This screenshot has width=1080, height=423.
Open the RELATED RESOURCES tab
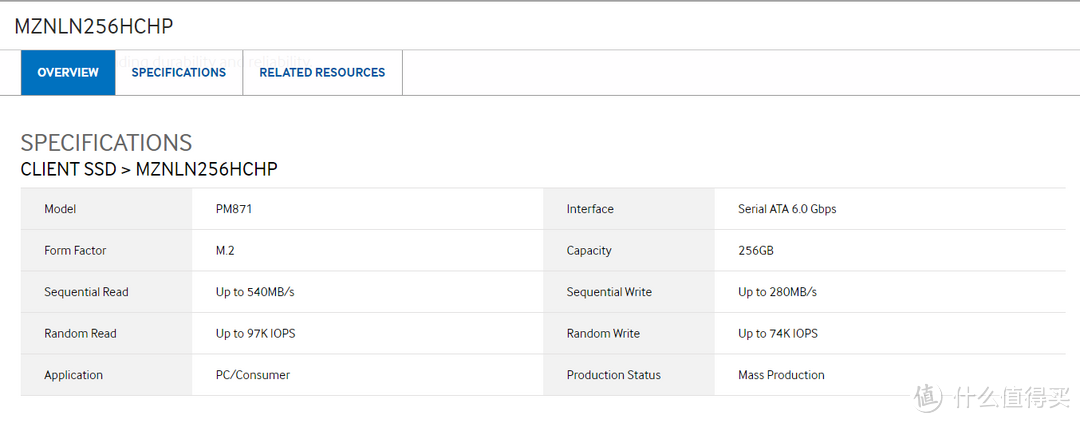(322, 72)
